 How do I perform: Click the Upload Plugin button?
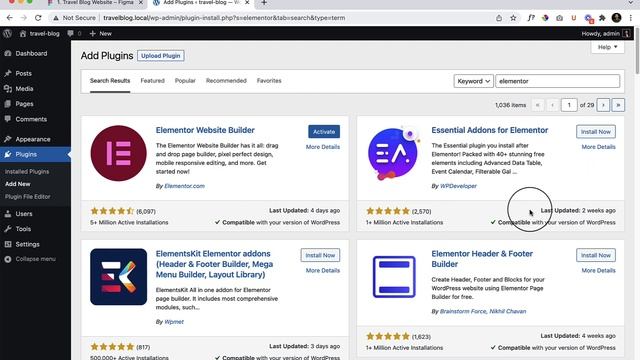pyautogui.click(x=160, y=56)
